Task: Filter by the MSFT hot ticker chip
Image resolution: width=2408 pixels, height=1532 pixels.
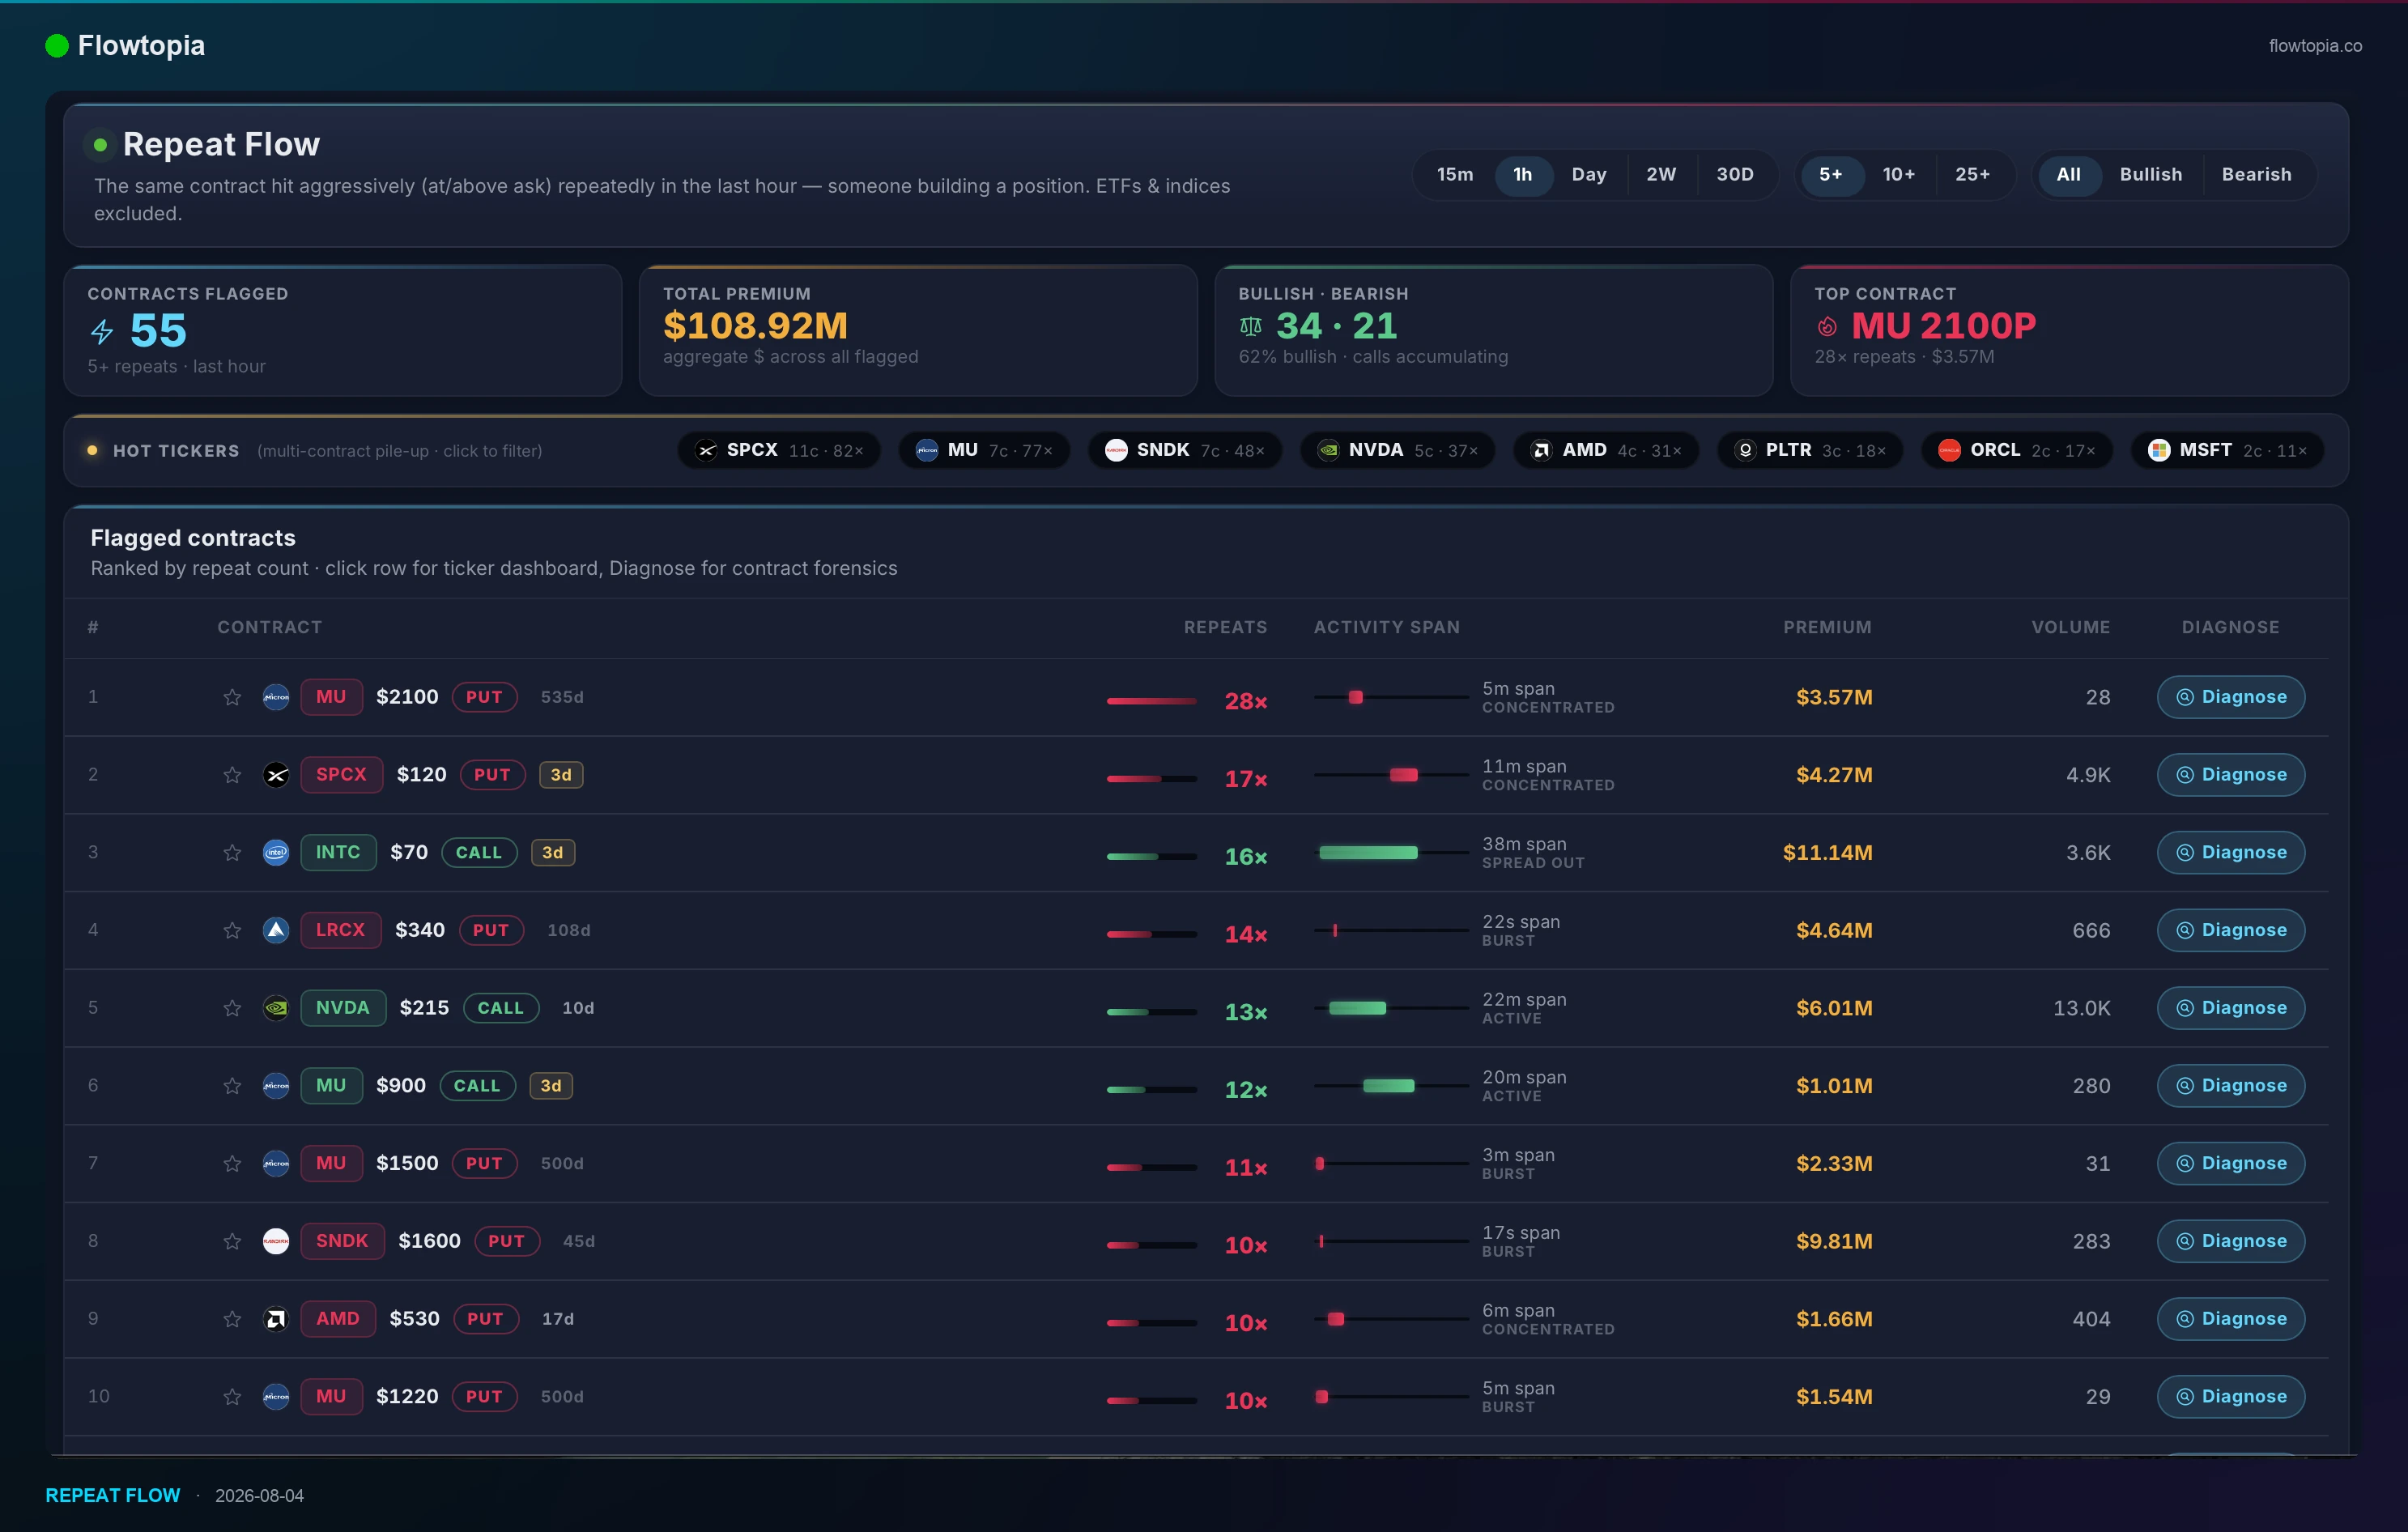Action: (2228, 451)
